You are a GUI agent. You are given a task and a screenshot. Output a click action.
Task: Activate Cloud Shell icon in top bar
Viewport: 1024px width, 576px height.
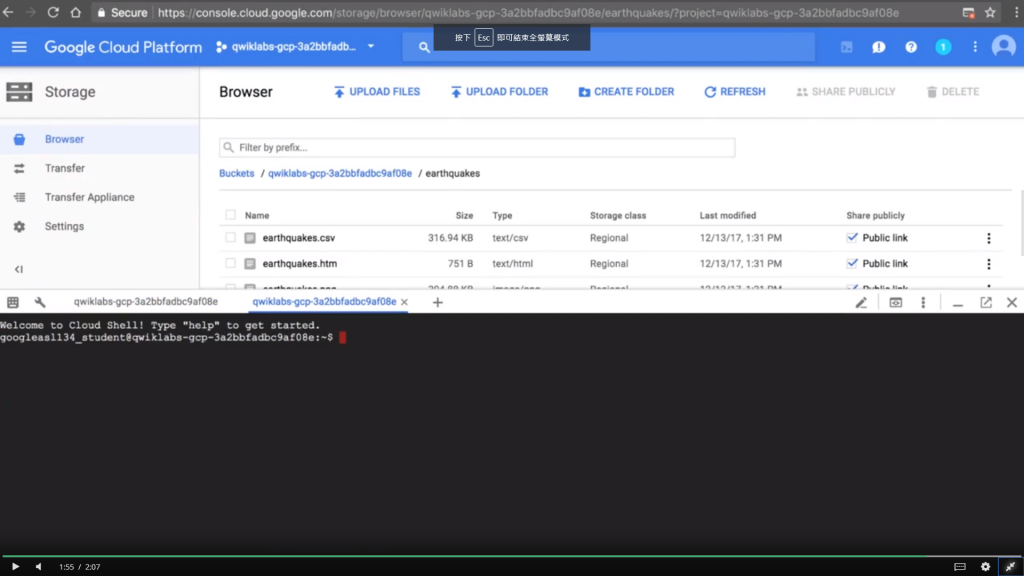click(846, 47)
